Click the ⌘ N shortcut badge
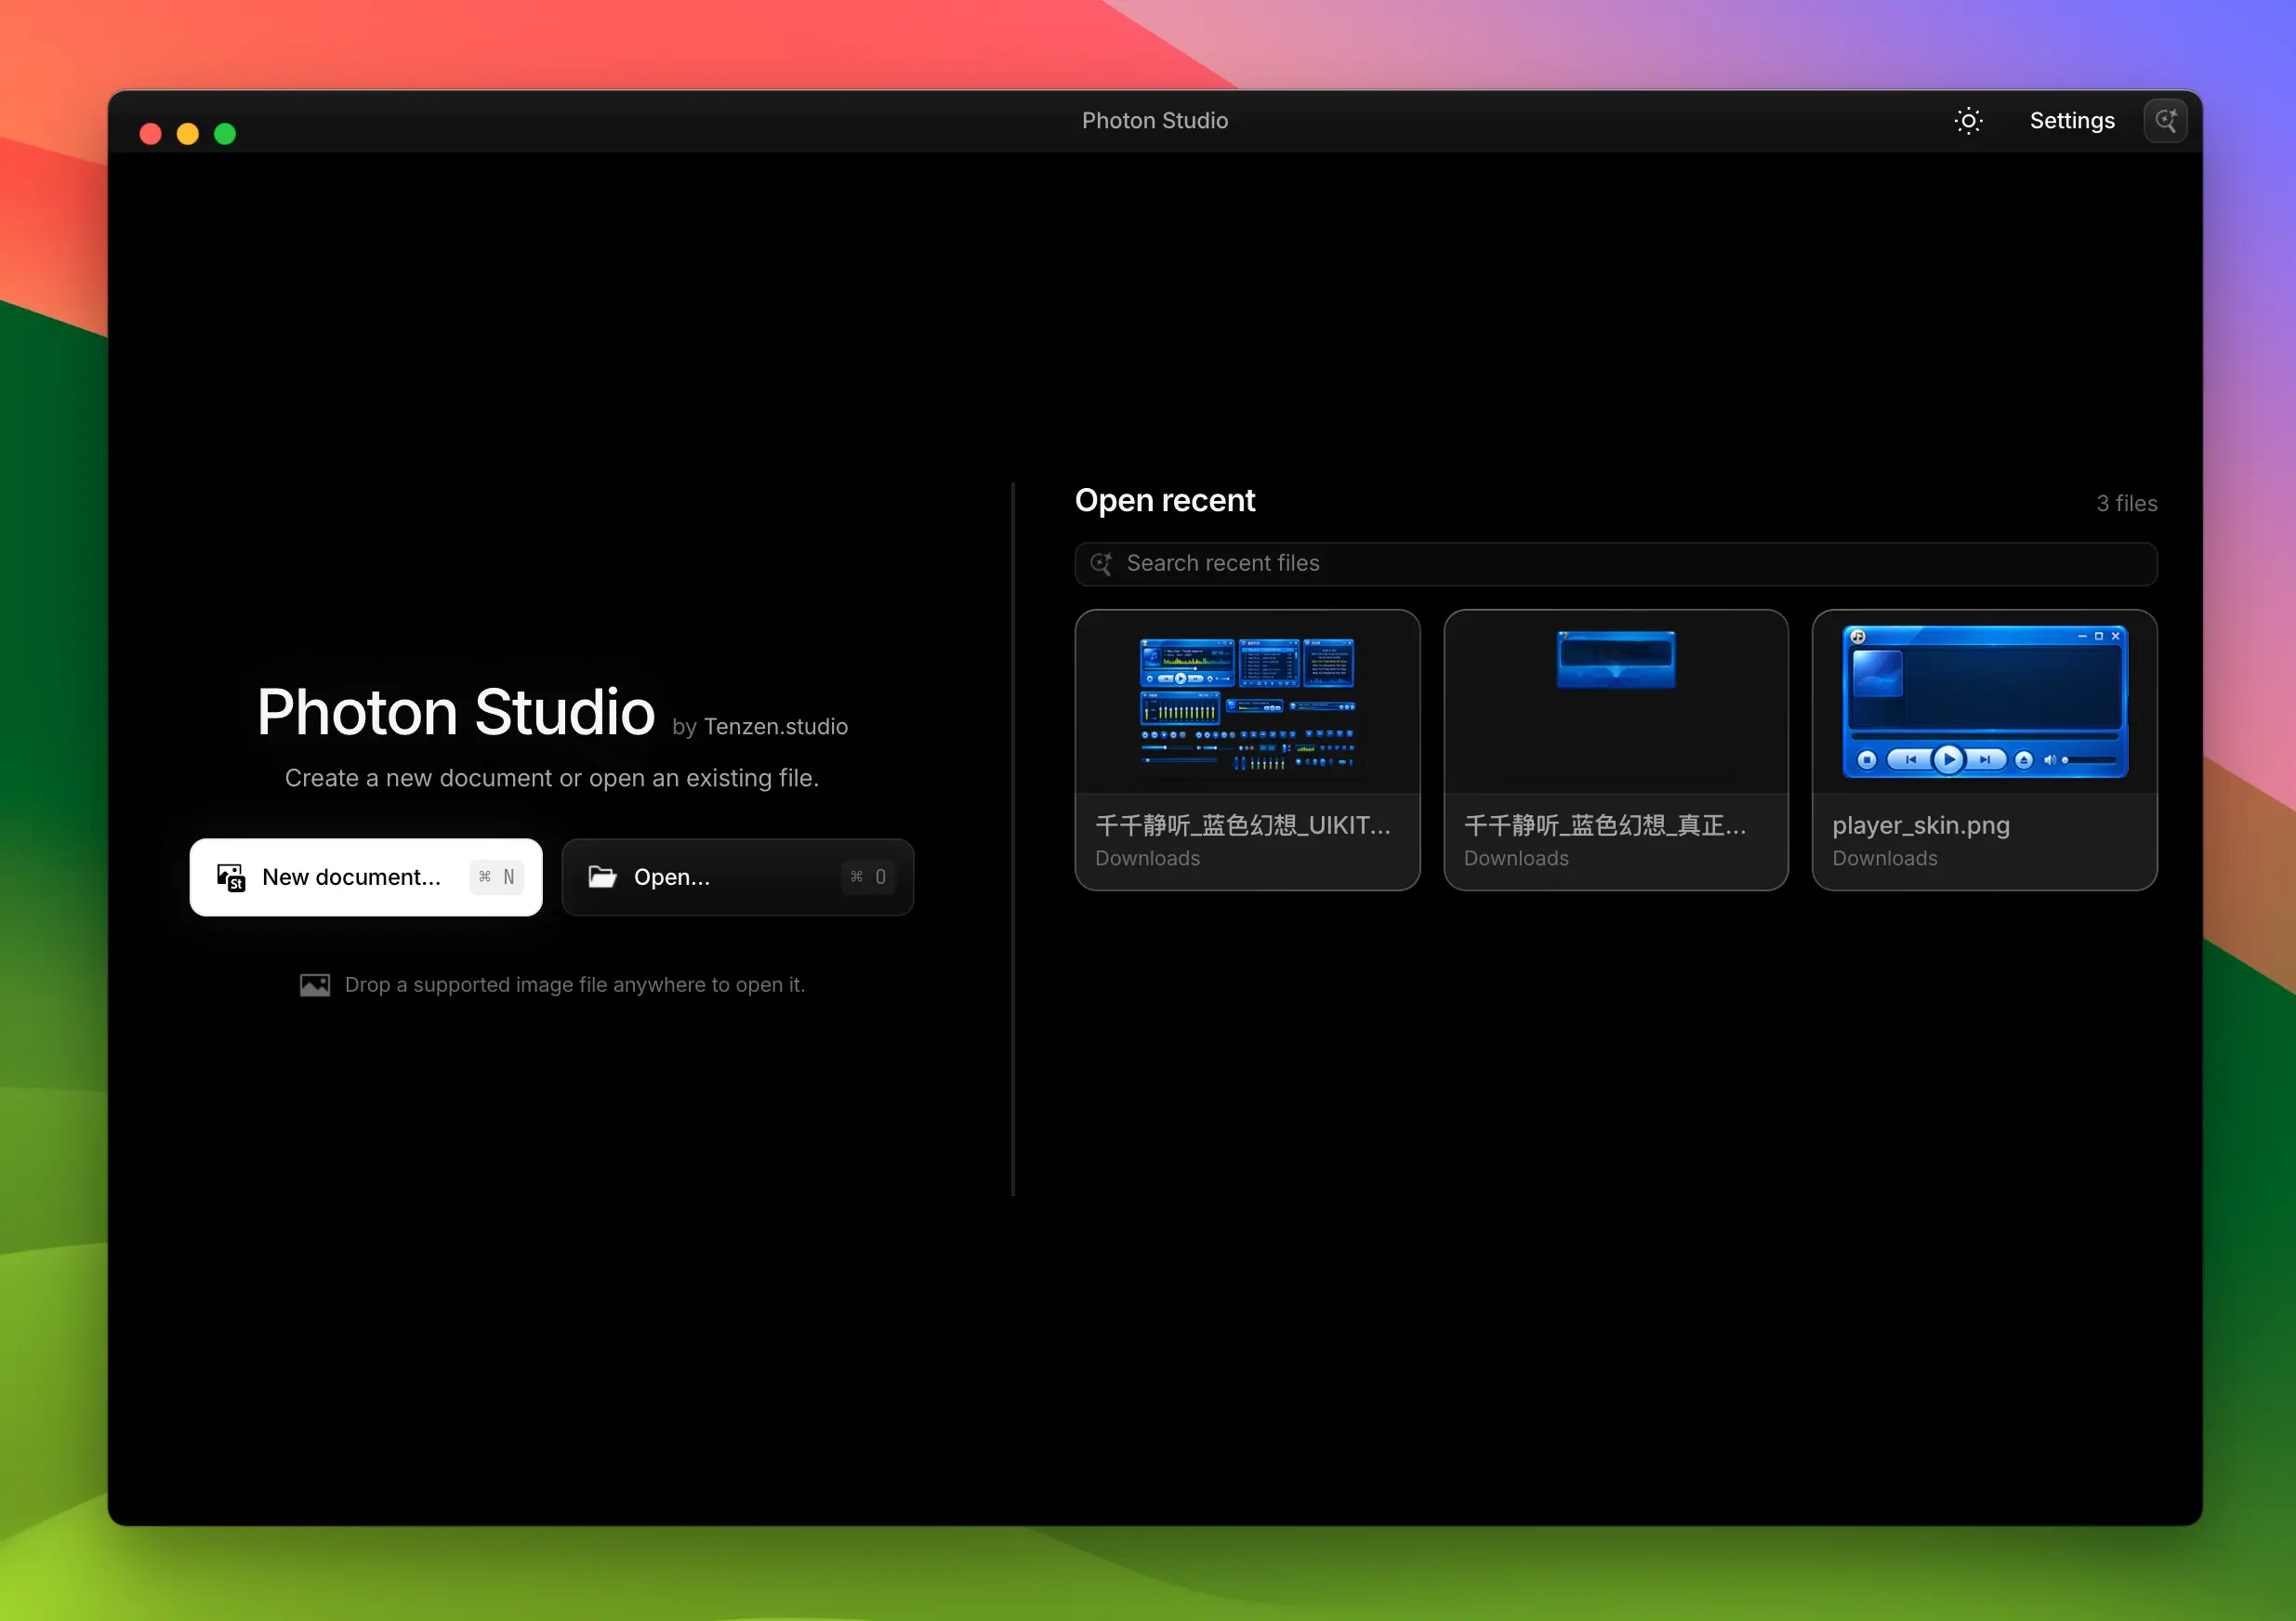 click(x=497, y=877)
